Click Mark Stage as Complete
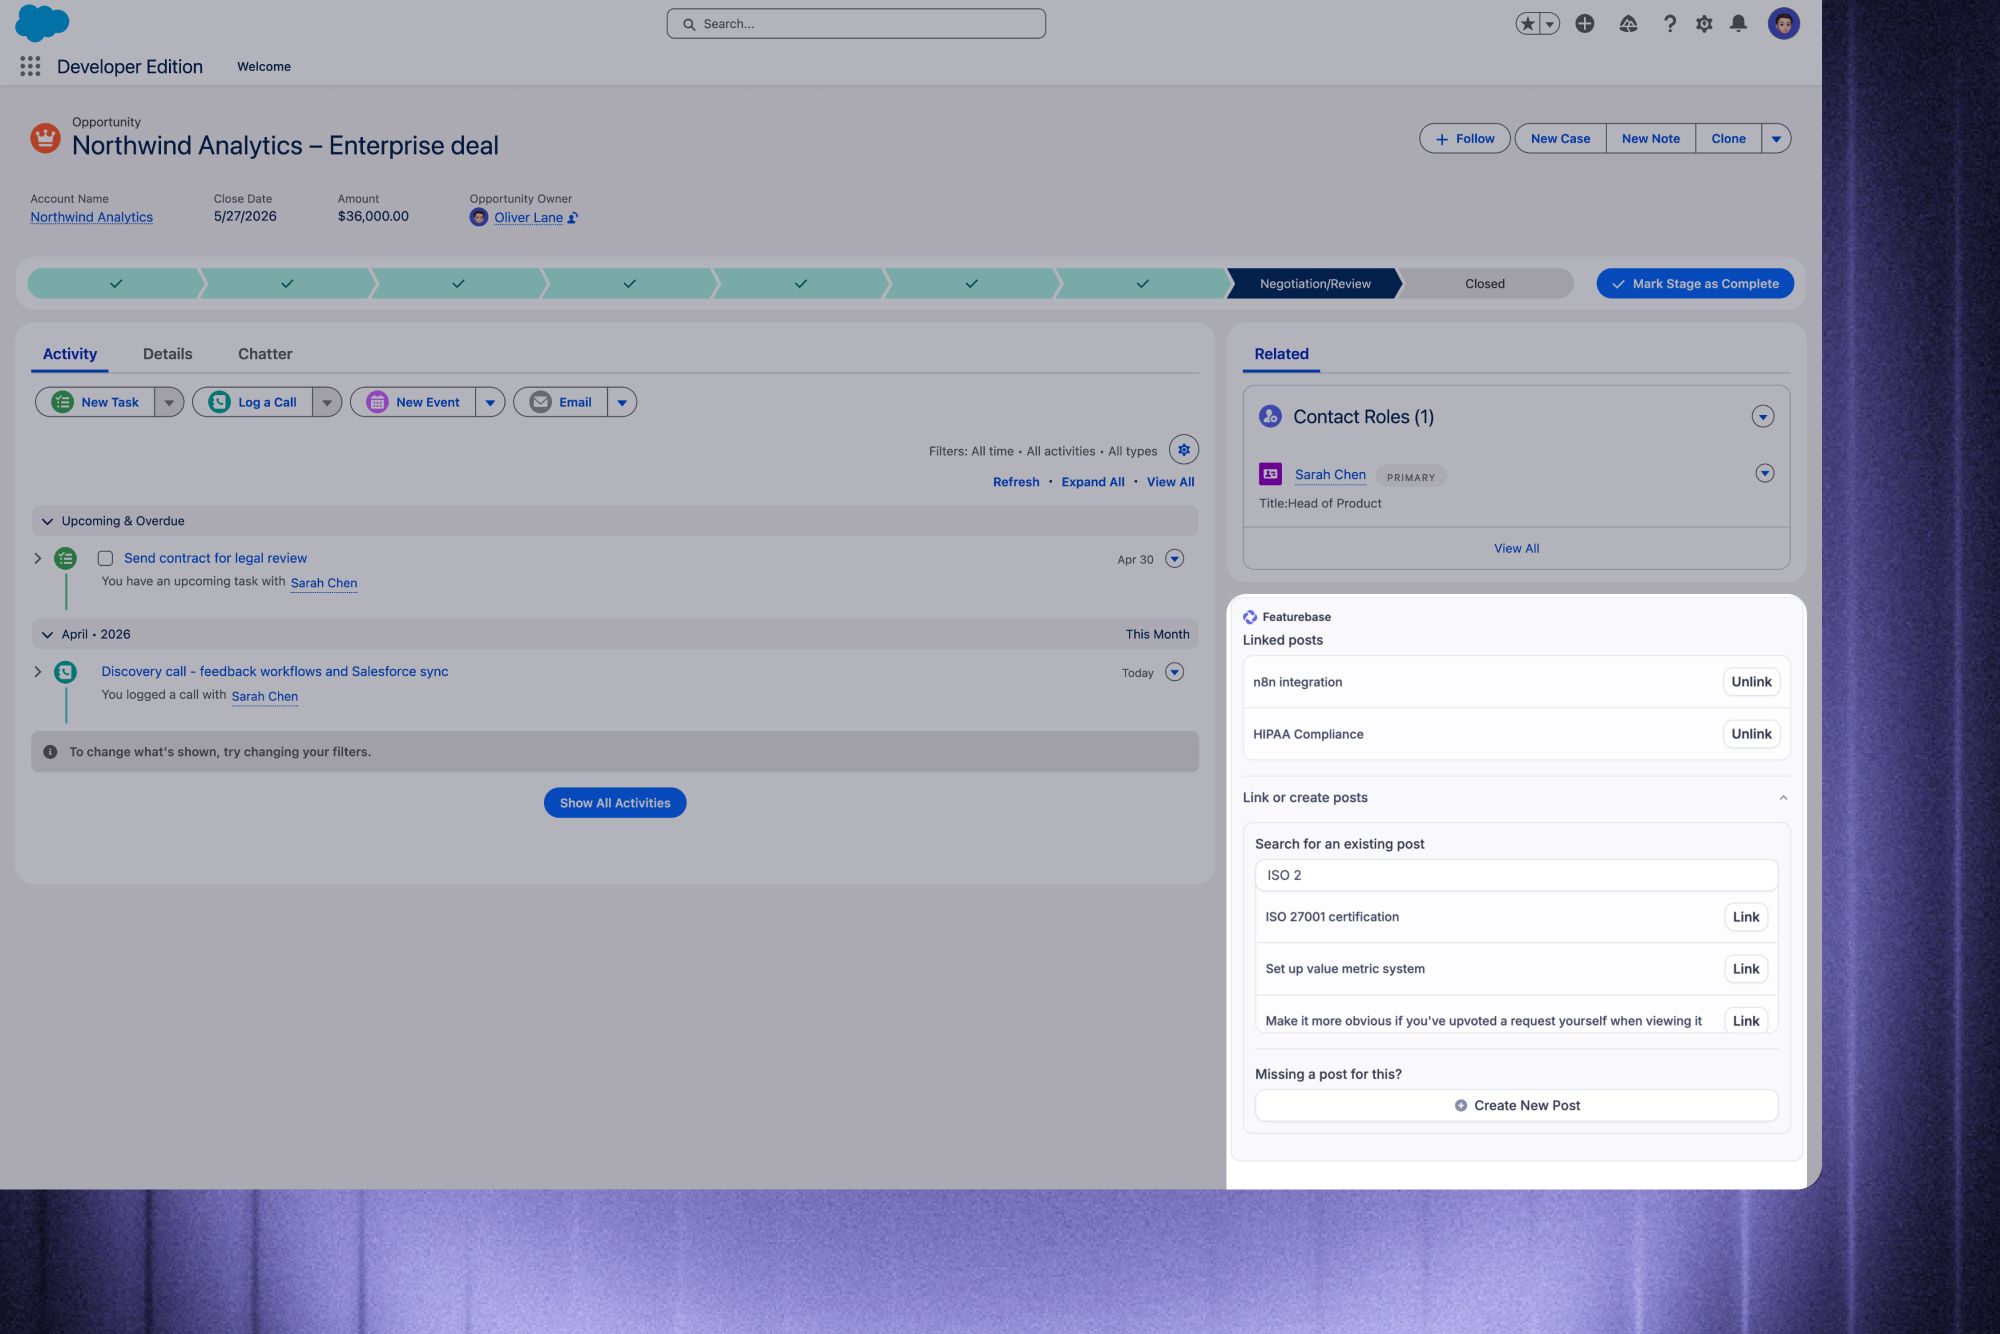The width and height of the screenshot is (2000, 1334). coord(1695,284)
